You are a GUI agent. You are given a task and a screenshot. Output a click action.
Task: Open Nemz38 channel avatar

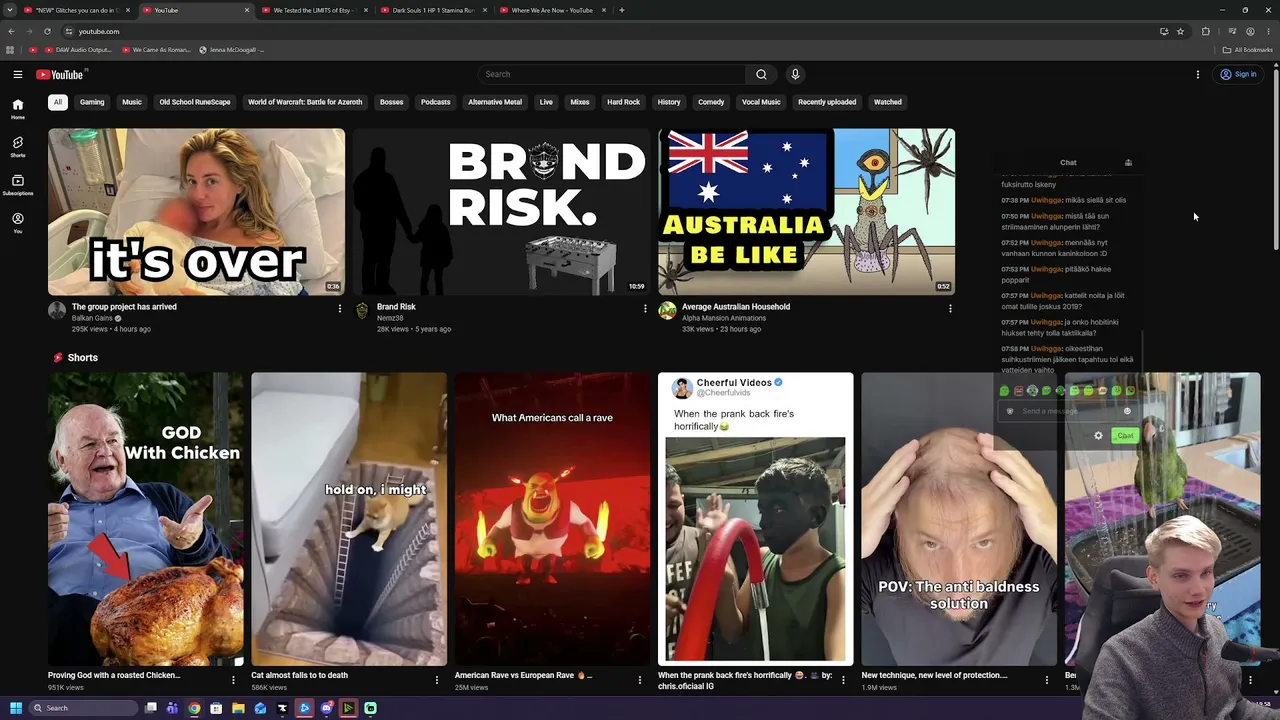coord(362,311)
